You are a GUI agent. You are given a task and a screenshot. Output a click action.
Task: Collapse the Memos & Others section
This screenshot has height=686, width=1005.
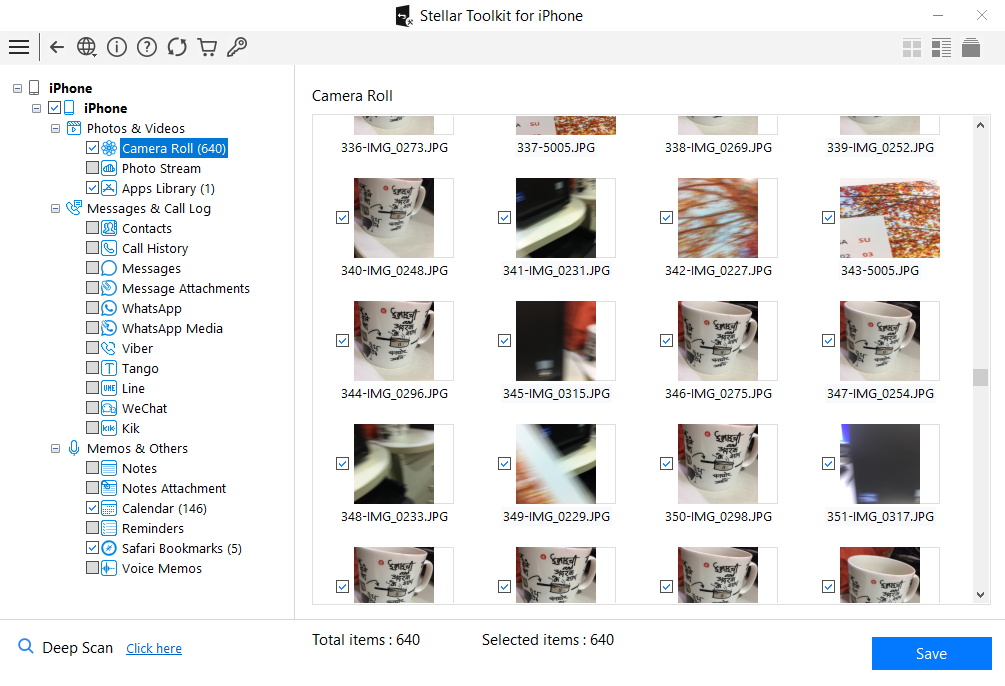click(56, 448)
